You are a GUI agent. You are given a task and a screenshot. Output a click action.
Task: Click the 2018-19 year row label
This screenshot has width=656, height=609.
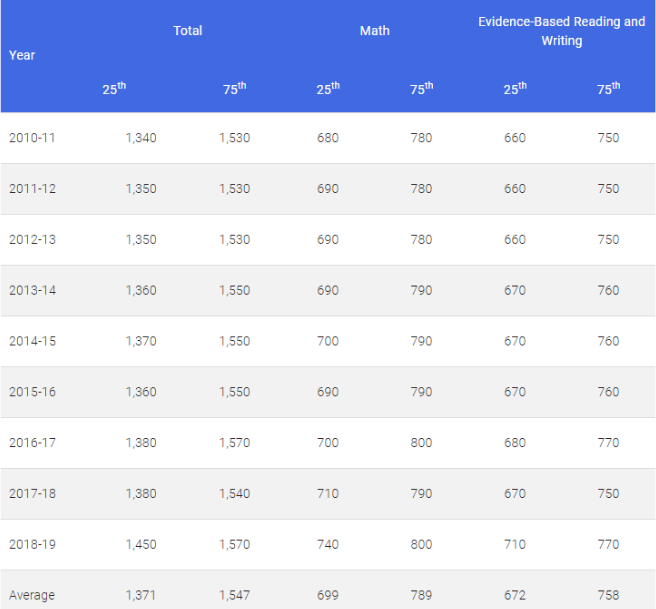(32, 545)
